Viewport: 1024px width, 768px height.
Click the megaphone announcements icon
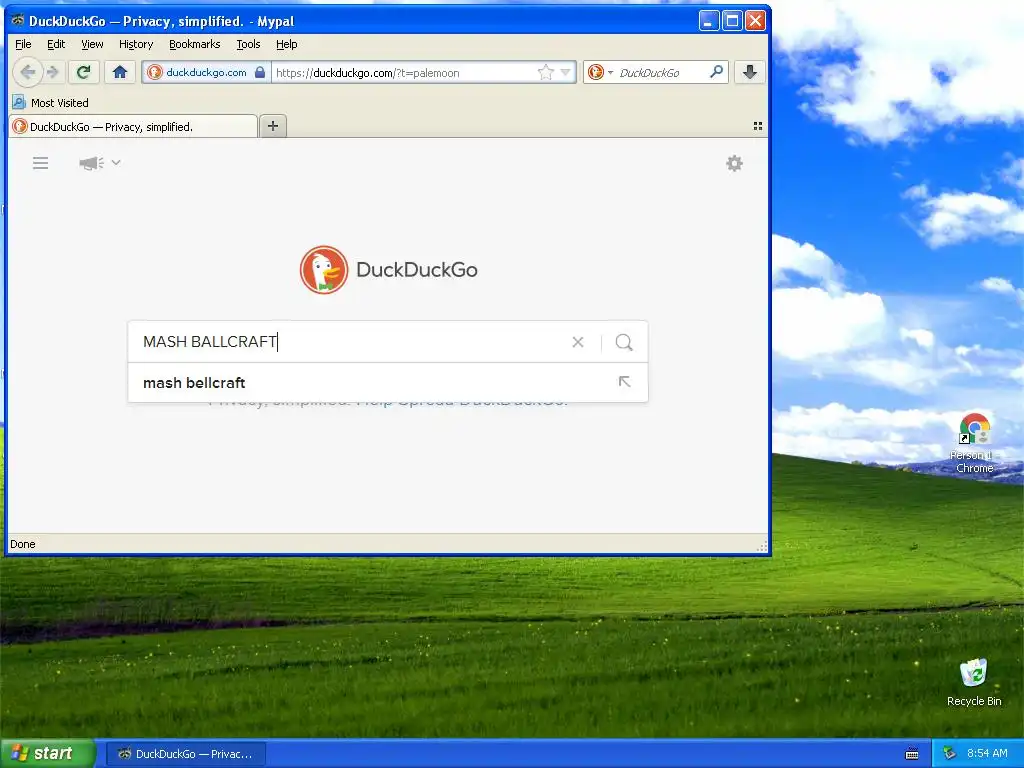click(91, 163)
